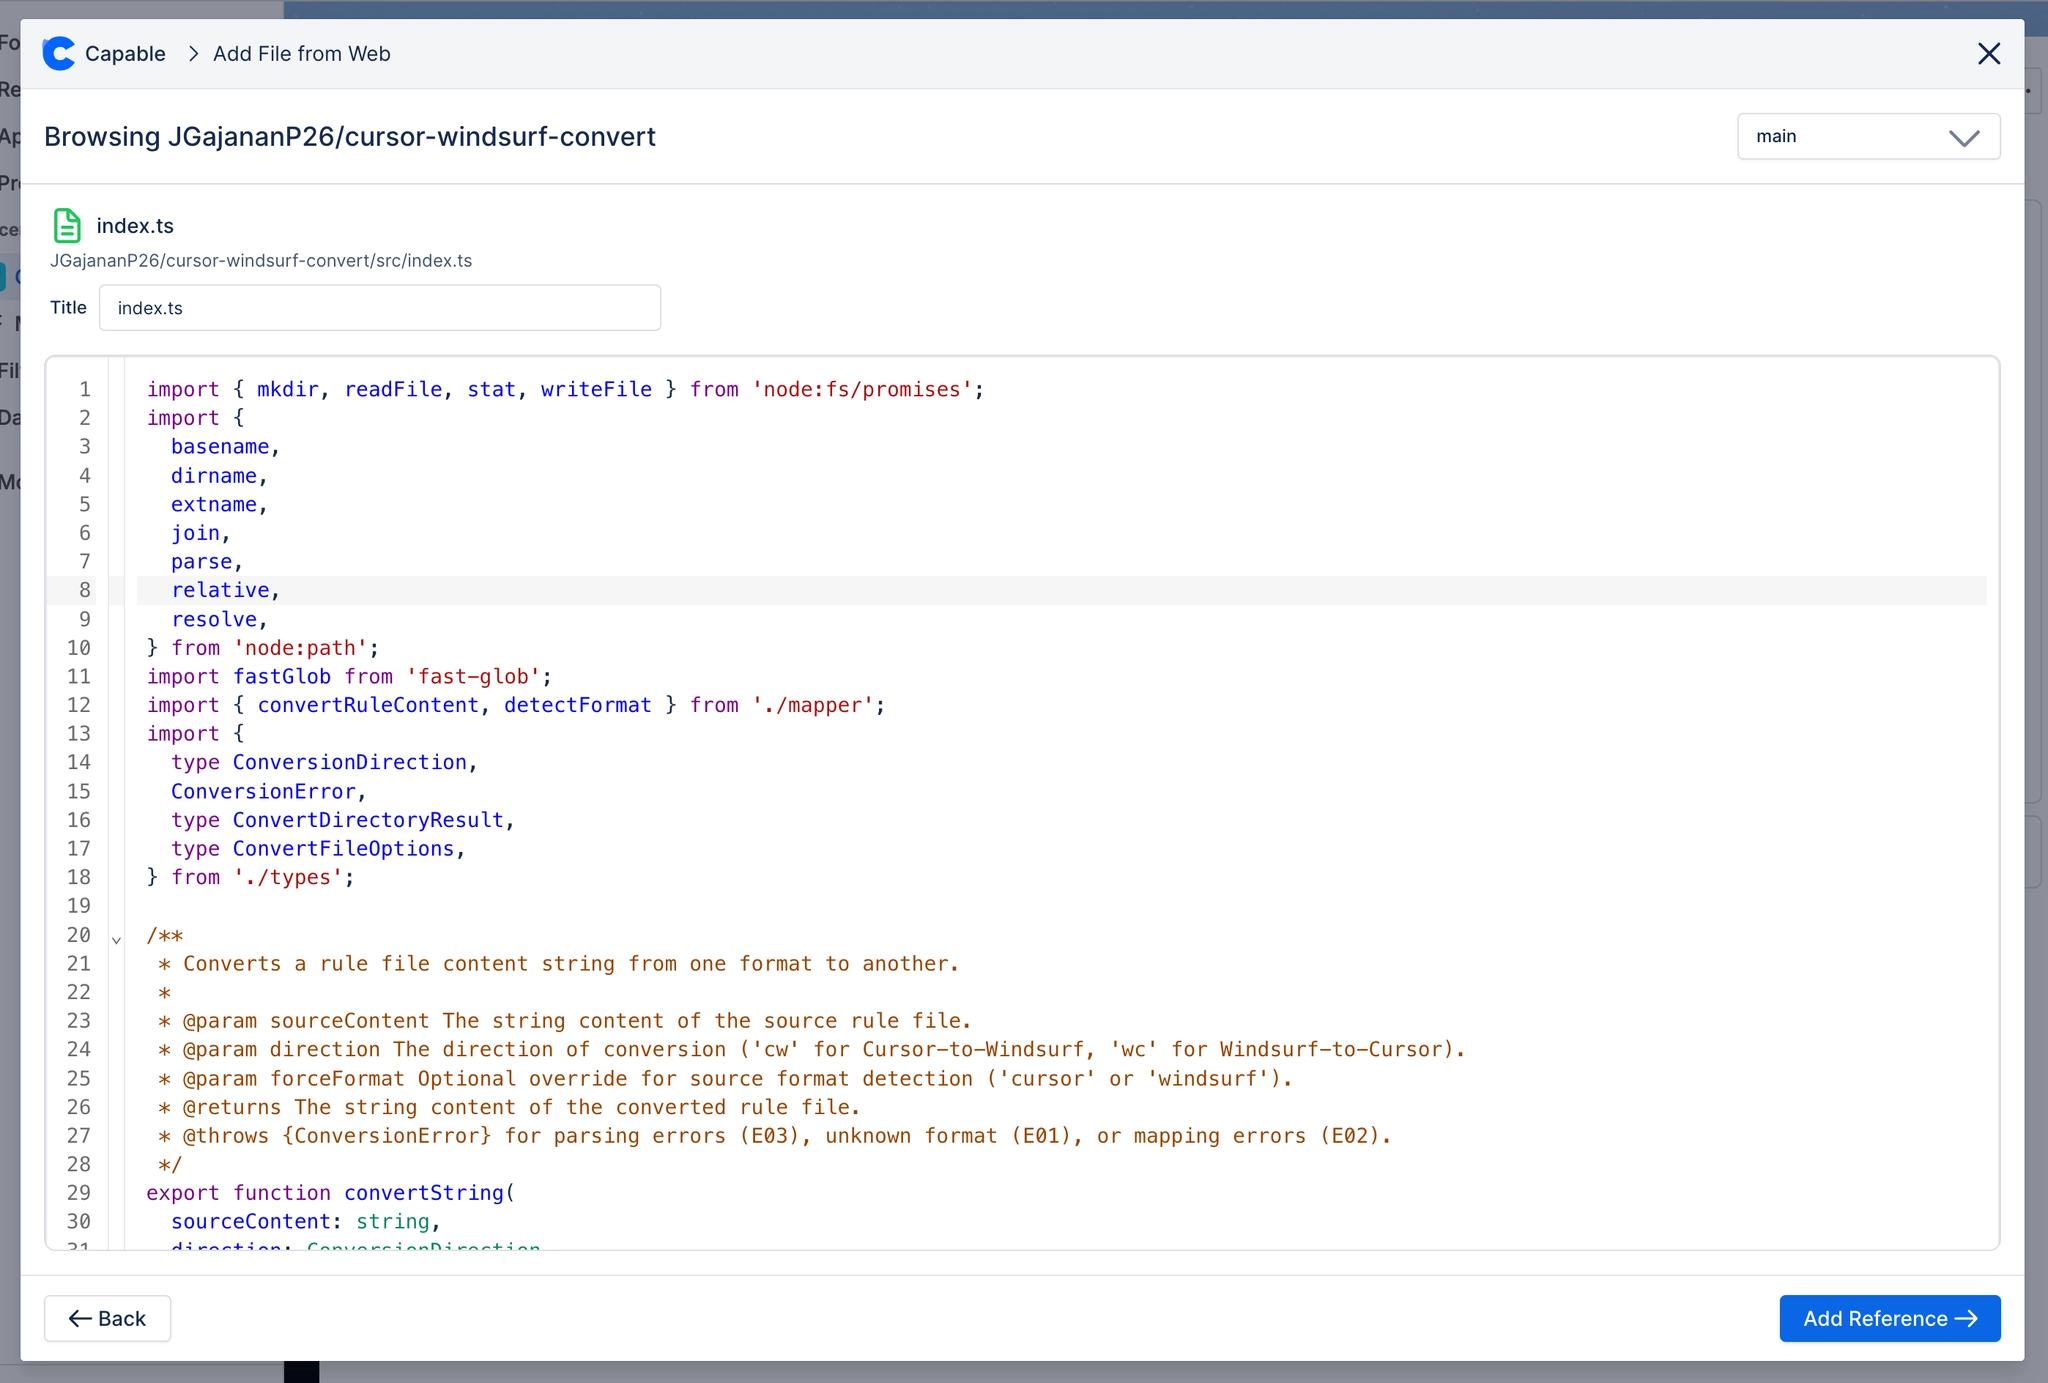Click the breadcrumb chevron separator
The width and height of the screenshot is (2048, 1383).
point(193,54)
